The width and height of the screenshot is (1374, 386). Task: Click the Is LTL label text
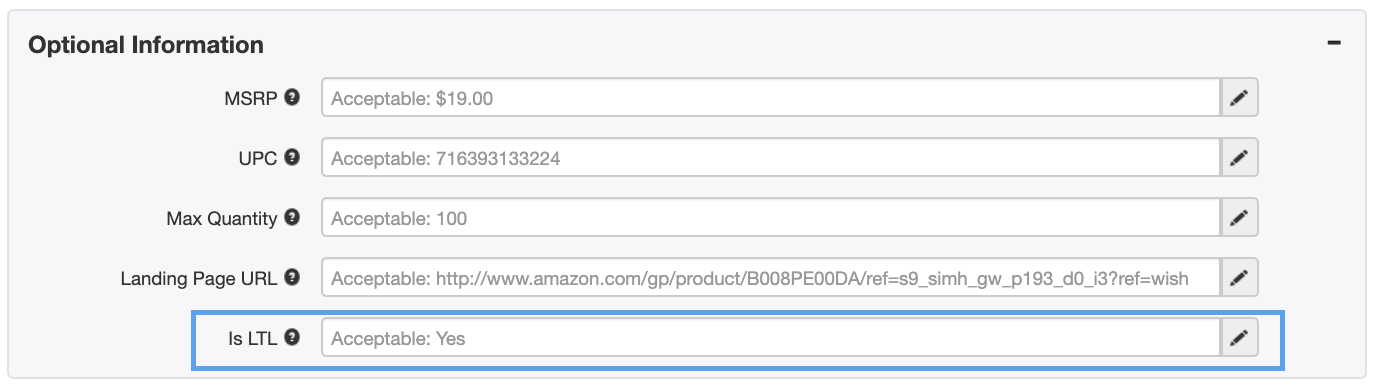[x=252, y=338]
